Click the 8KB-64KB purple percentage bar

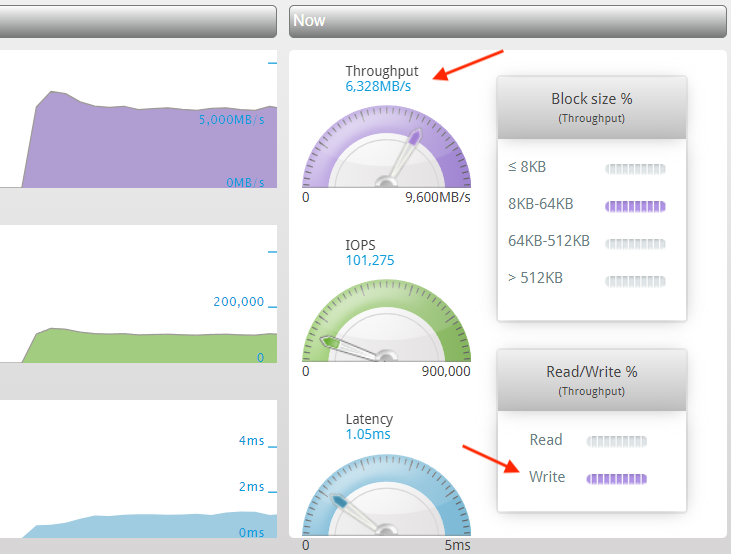coord(635,206)
